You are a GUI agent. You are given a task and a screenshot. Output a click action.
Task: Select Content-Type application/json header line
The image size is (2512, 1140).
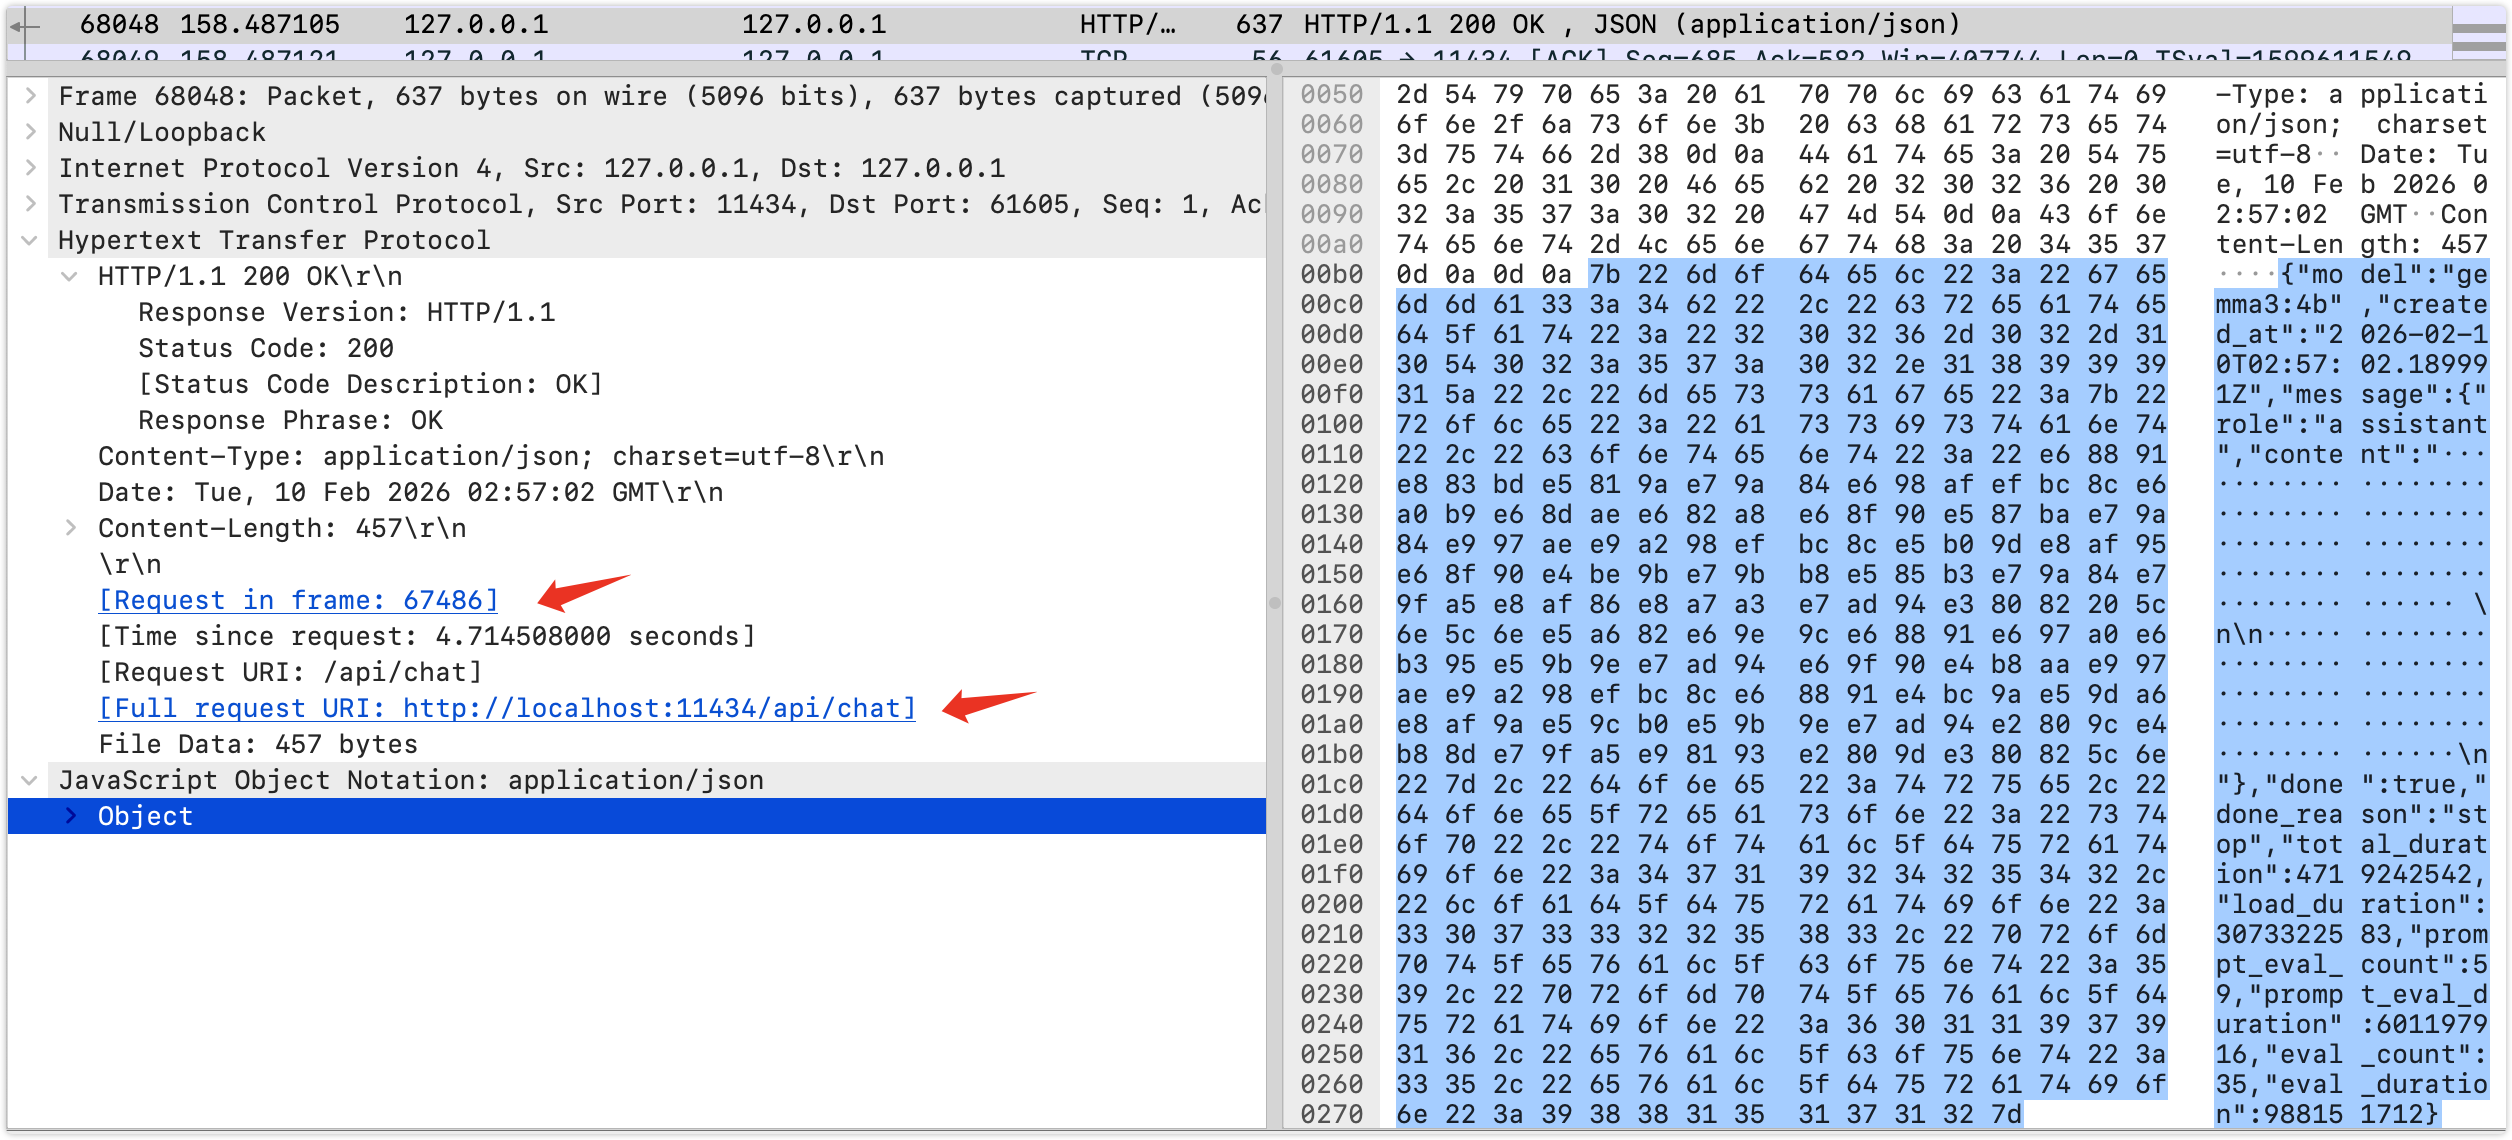[490, 456]
